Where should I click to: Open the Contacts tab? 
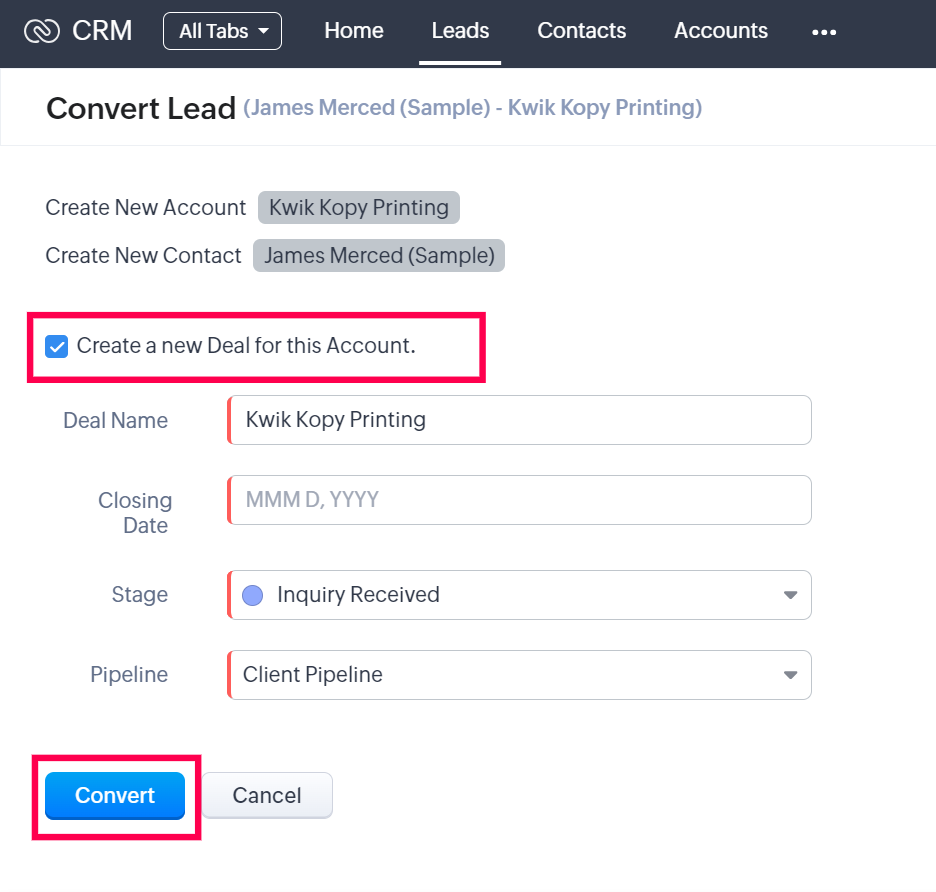point(581,31)
